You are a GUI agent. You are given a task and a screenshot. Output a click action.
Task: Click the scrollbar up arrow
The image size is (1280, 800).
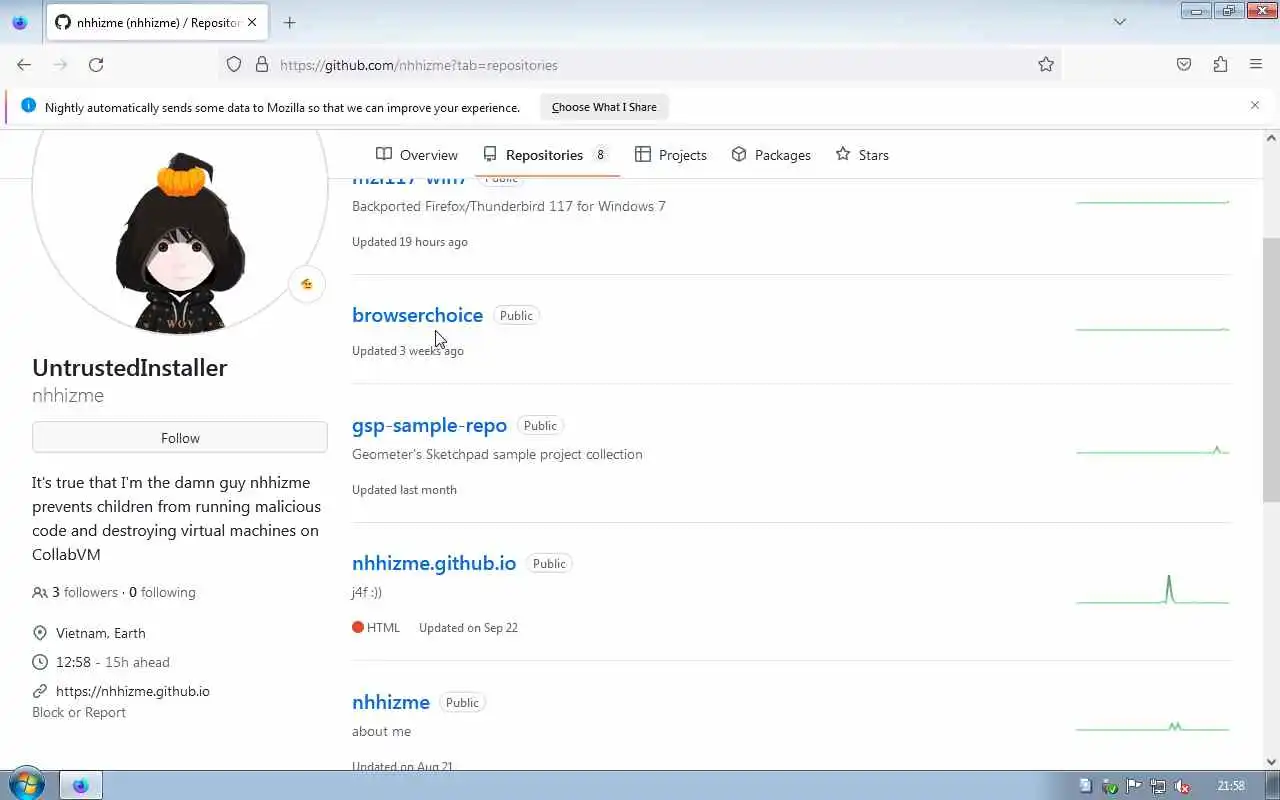coord(1271,138)
